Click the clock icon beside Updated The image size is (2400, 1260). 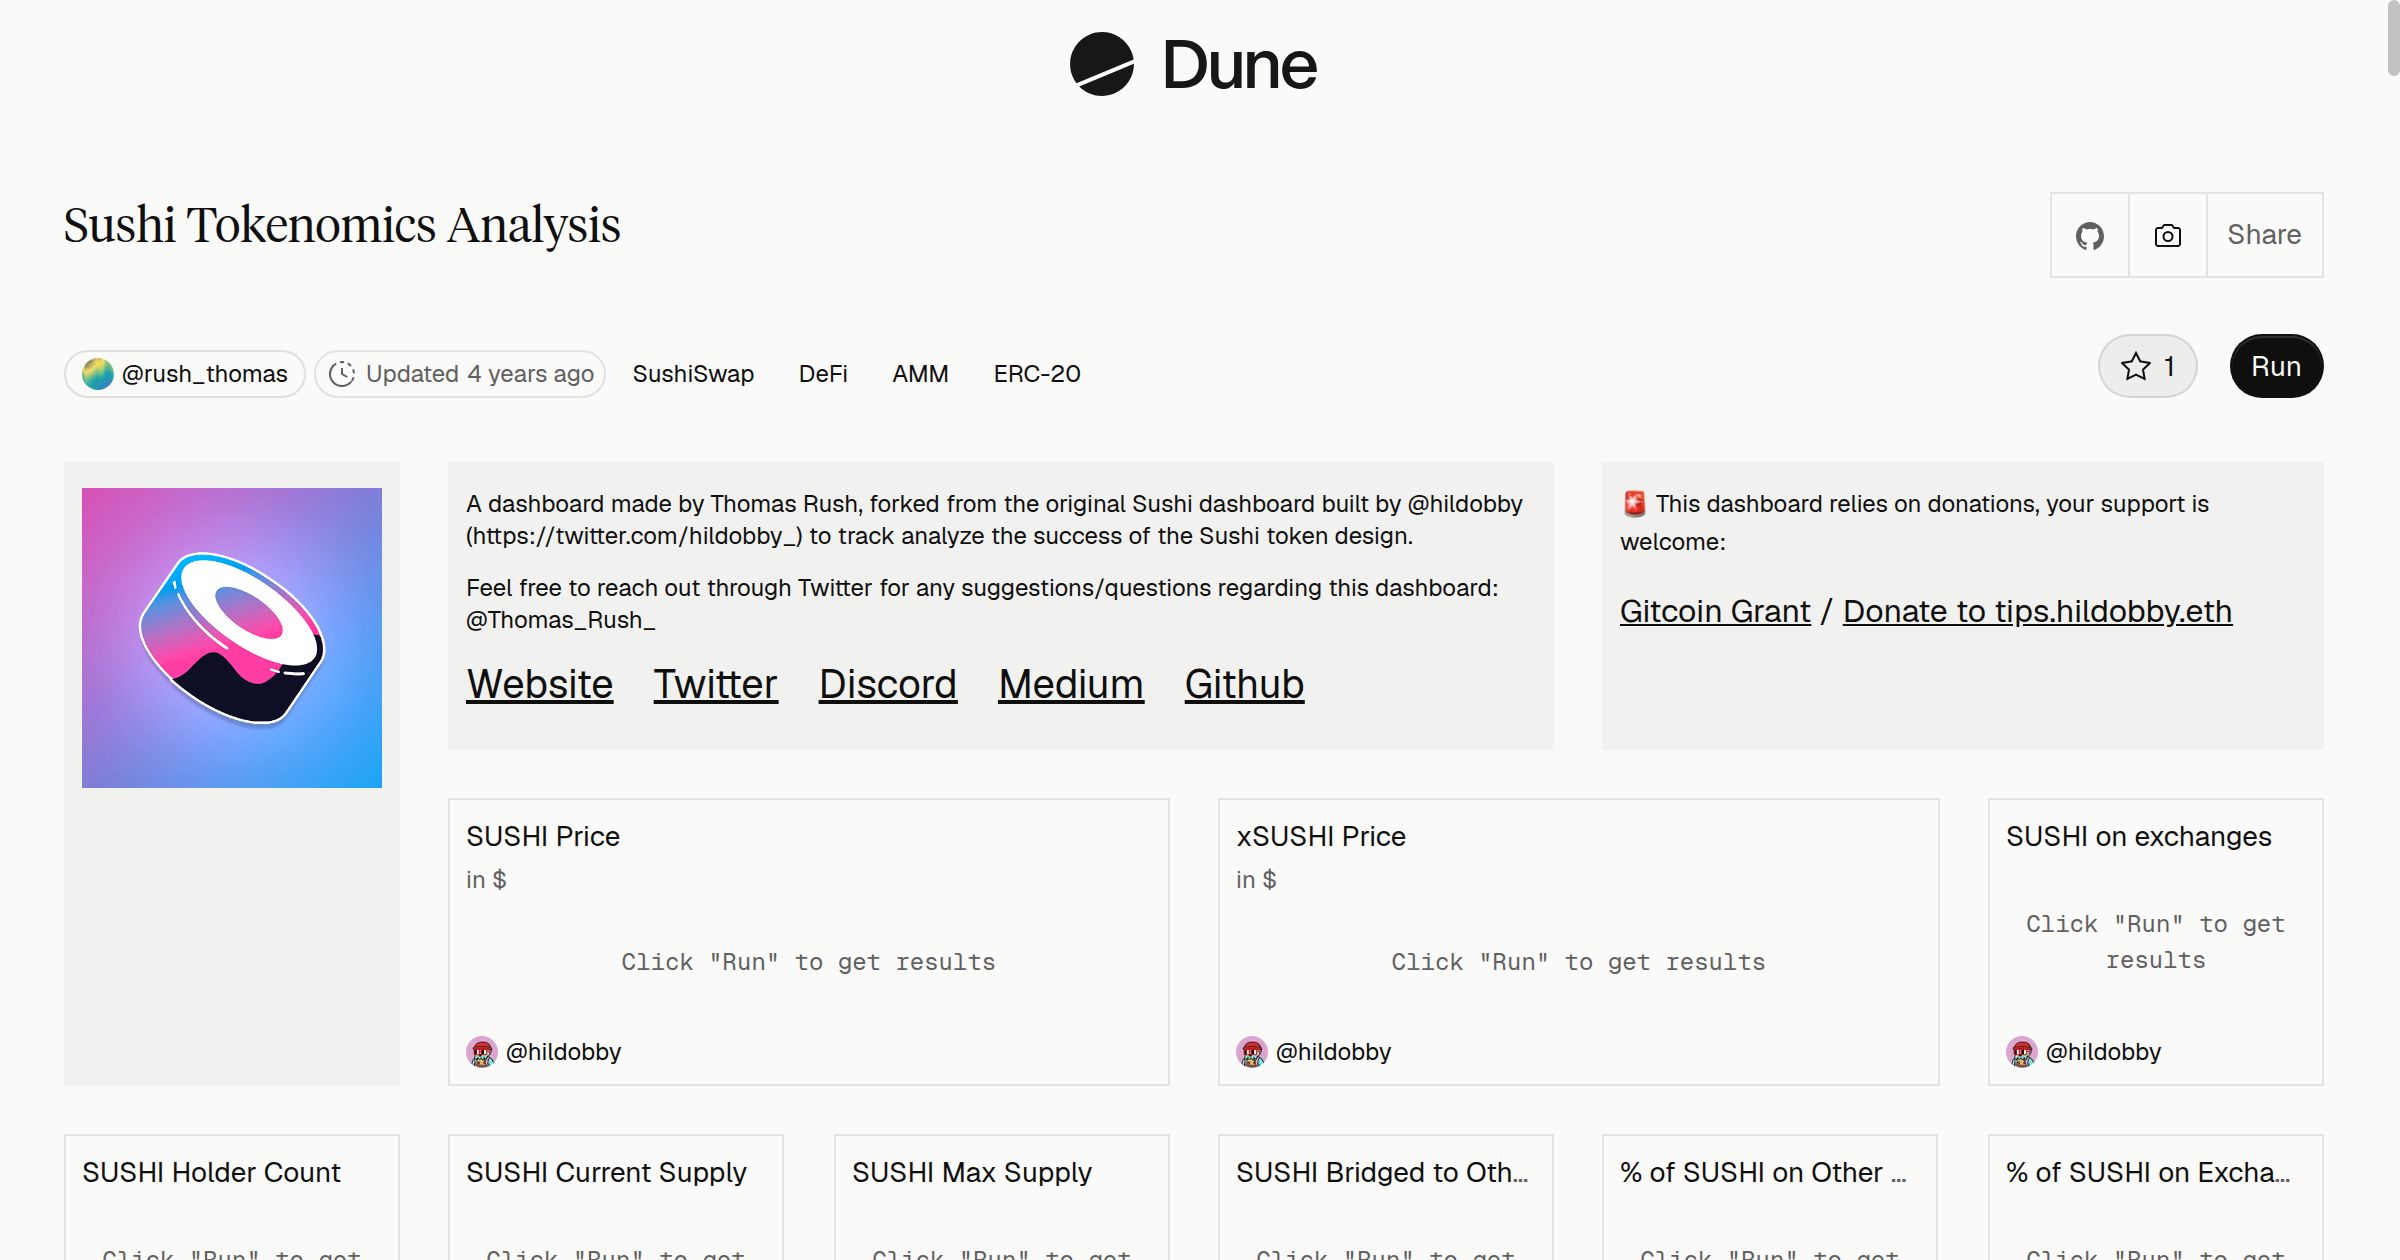point(342,374)
